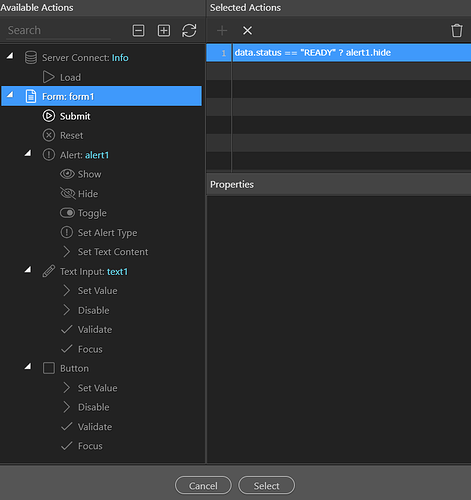
Task: Remove the action with the X icon
Action: tap(247, 31)
